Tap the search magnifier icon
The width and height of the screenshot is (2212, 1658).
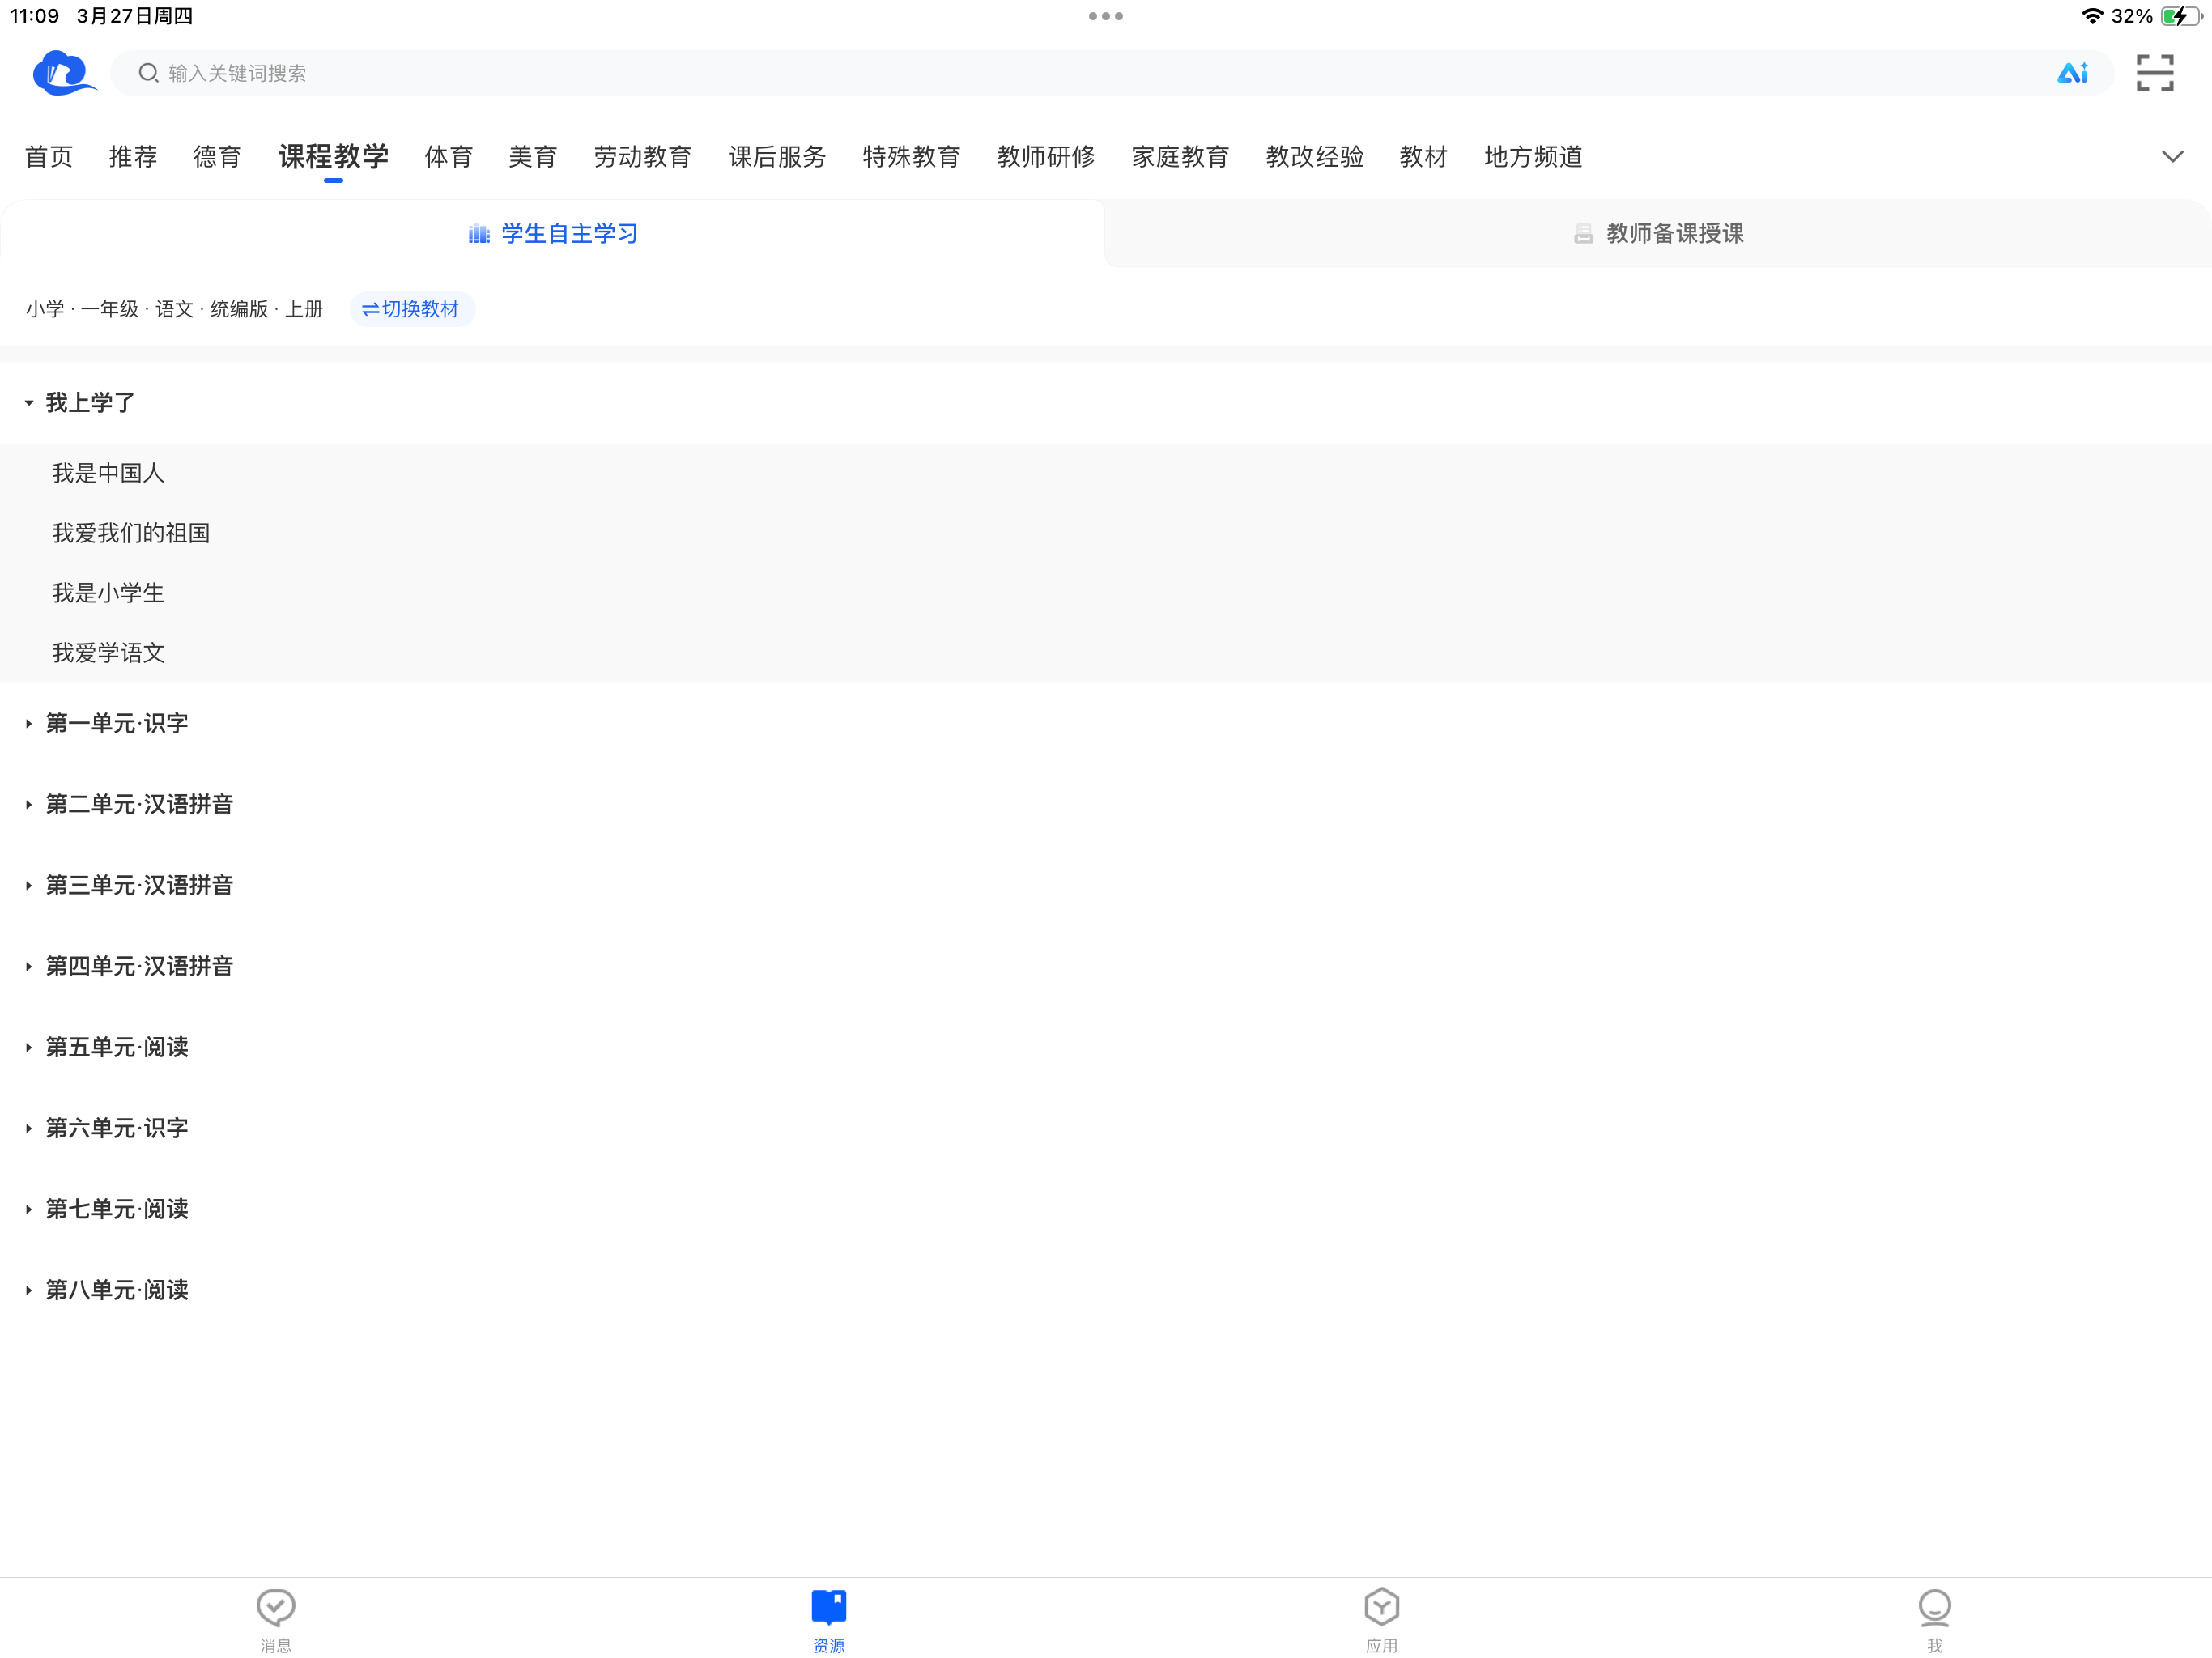click(148, 72)
